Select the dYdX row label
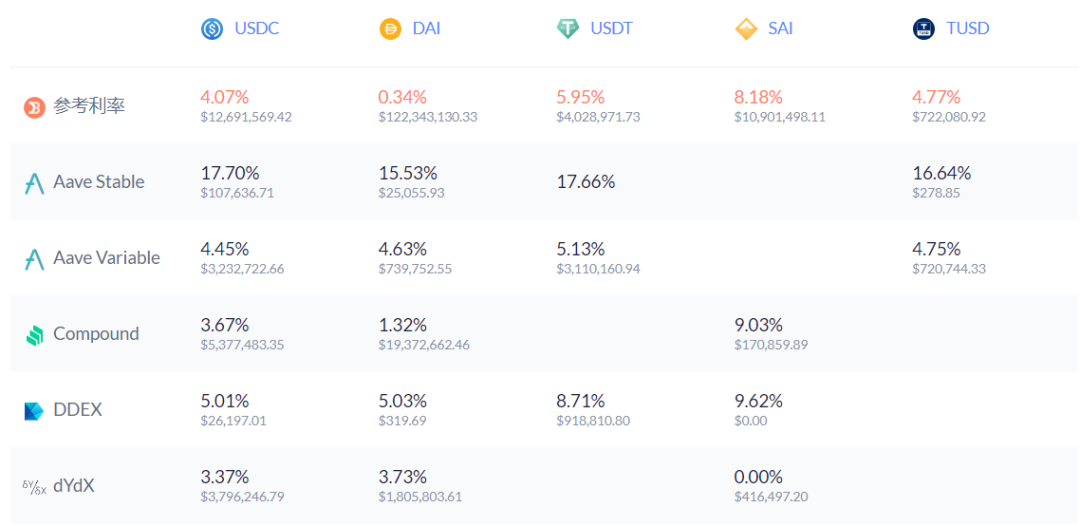The width and height of the screenshot is (1080, 526). click(x=74, y=486)
